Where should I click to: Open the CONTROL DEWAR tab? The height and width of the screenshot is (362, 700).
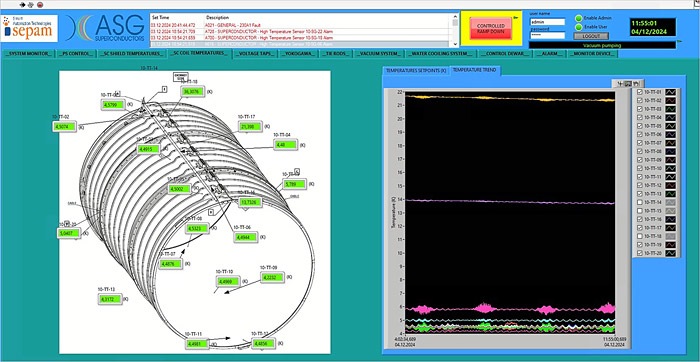[506, 54]
